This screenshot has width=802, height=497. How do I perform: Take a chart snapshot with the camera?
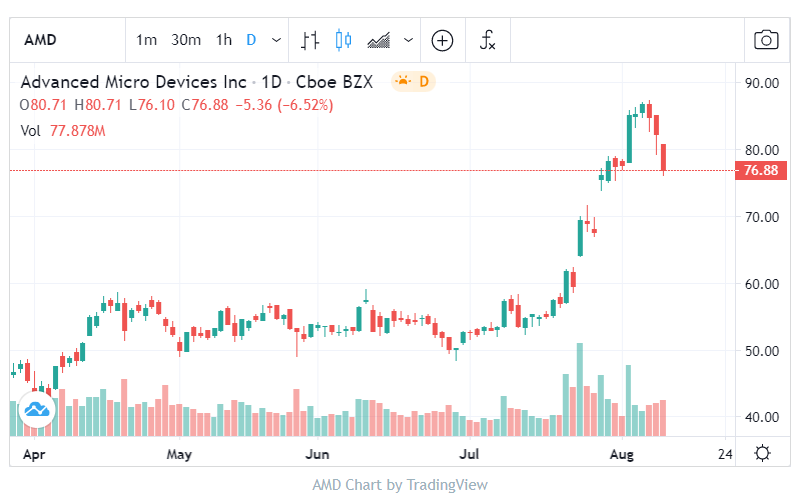(766, 40)
